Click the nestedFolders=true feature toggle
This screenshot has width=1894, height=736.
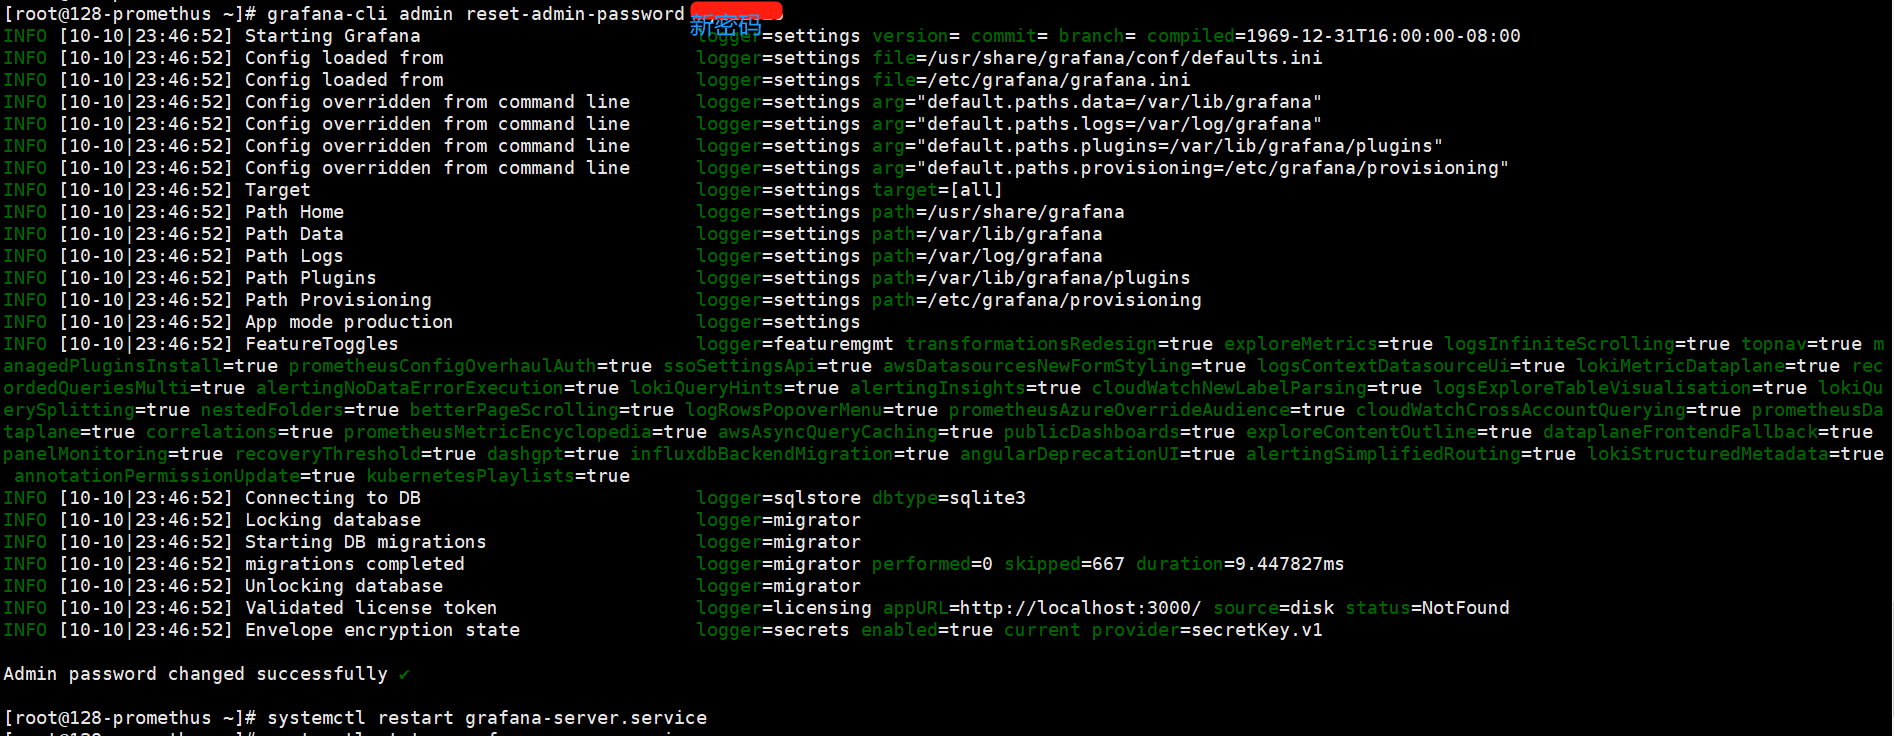[x=300, y=410]
